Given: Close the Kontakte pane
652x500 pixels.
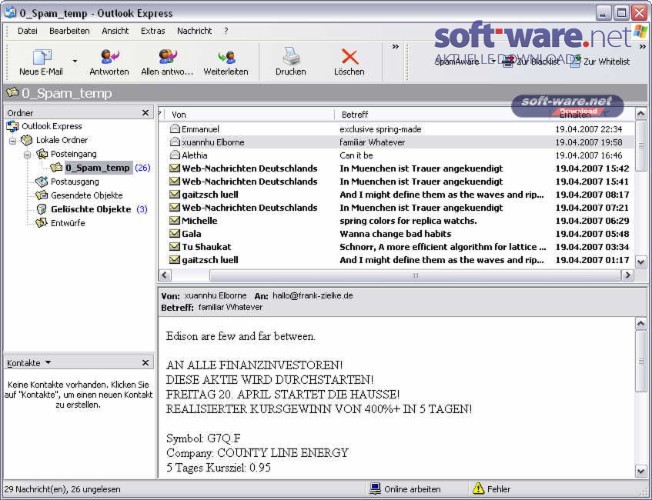Looking at the screenshot, I should pyautogui.click(x=145, y=363).
